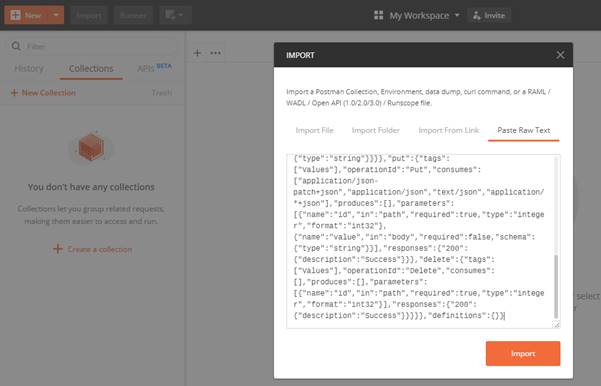Open the APIs beta tab
Viewport: 601px width, 386px height.
154,68
